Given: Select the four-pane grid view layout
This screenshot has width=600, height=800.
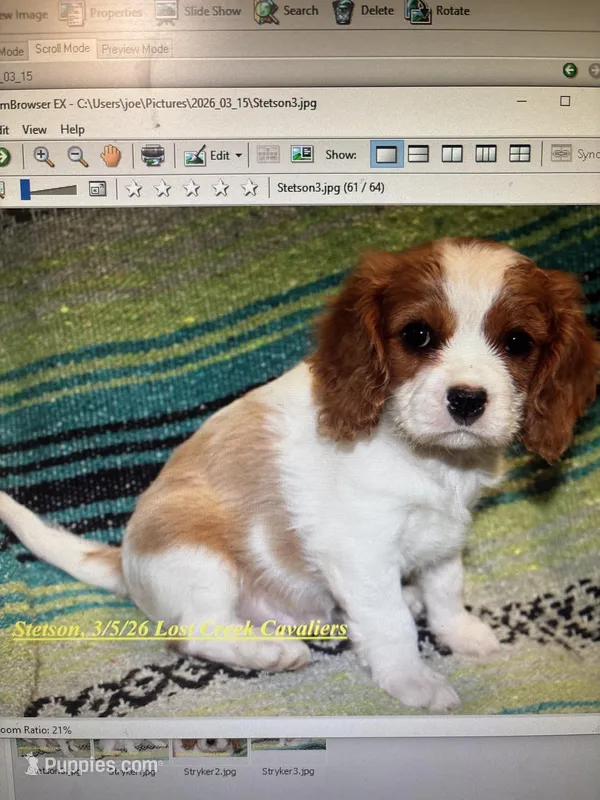Looking at the screenshot, I should pos(519,154).
